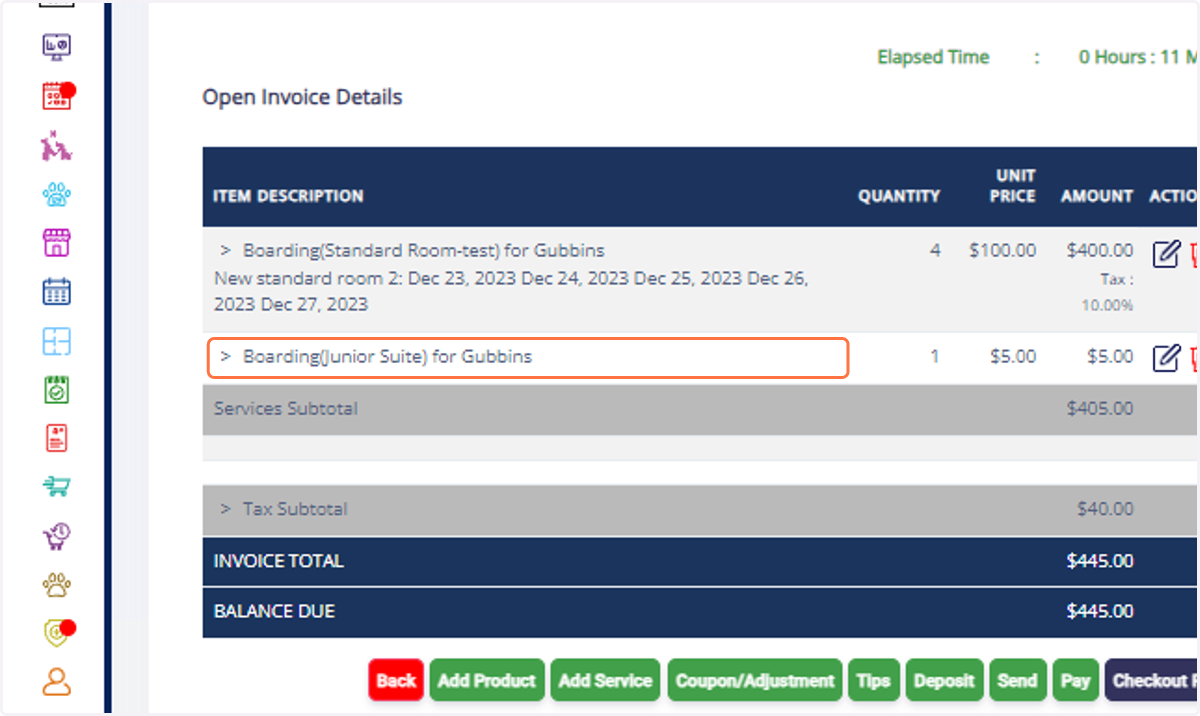Edit the Standard Room-test boarding line

[1166, 254]
